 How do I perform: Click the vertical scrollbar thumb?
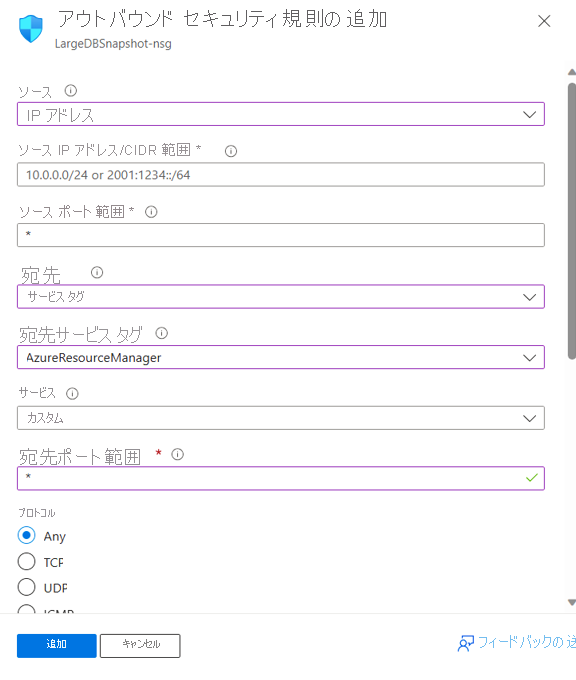coord(572,221)
